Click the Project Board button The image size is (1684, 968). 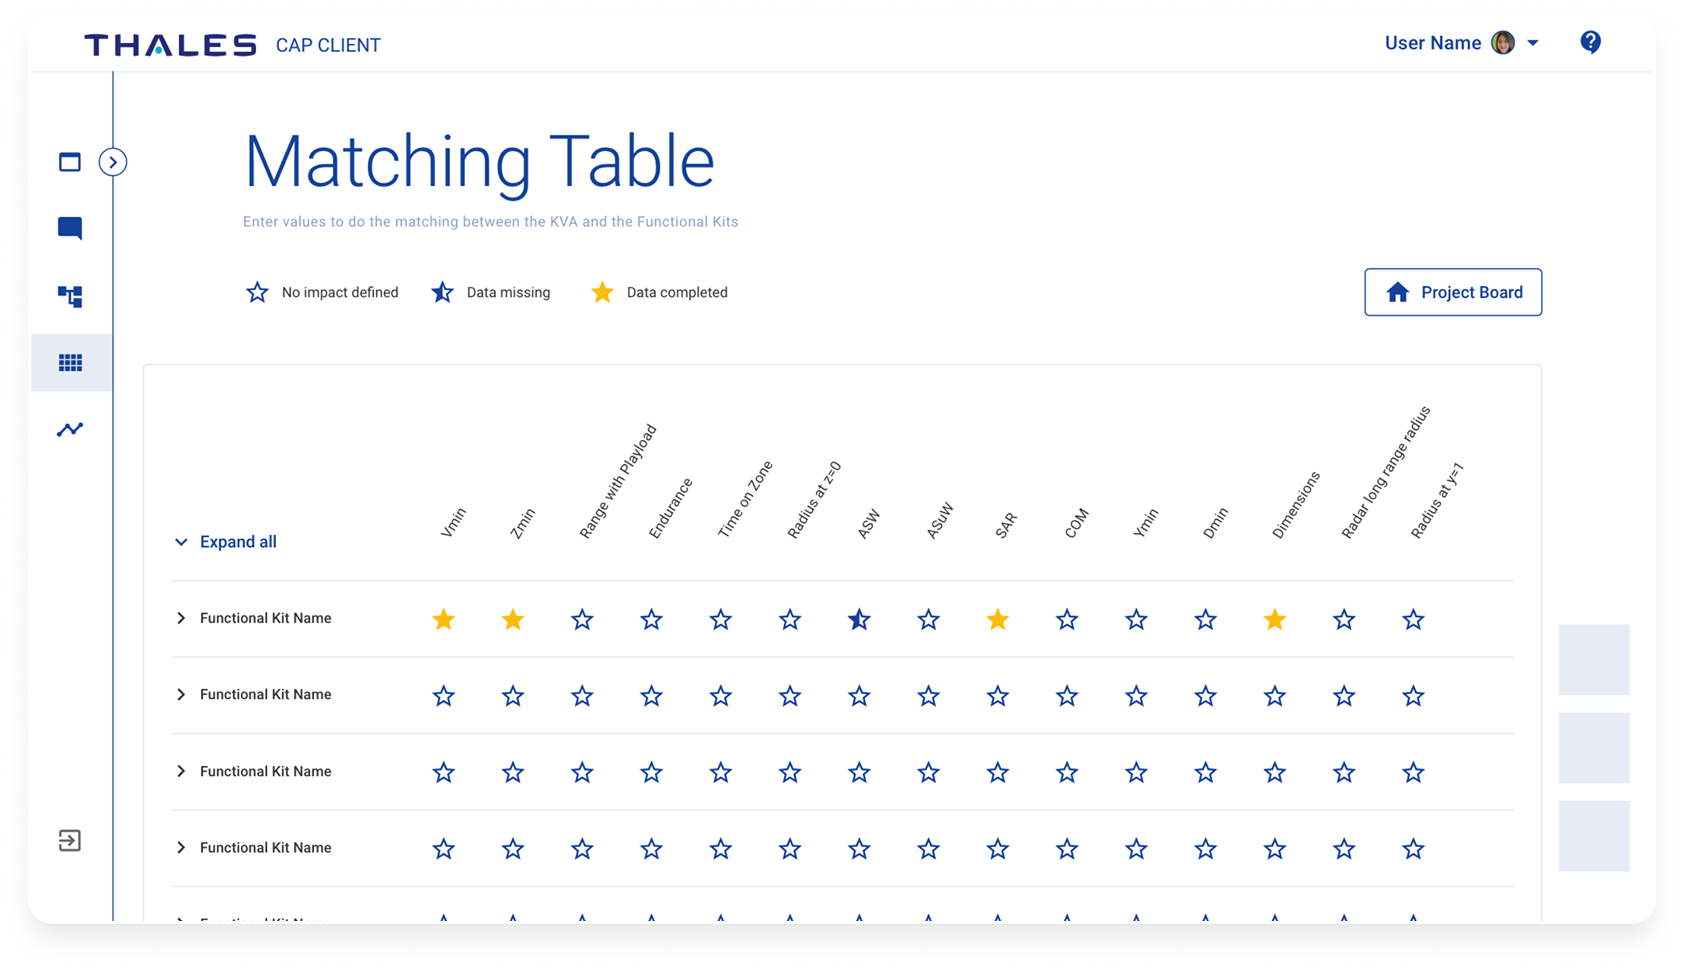tap(1453, 292)
